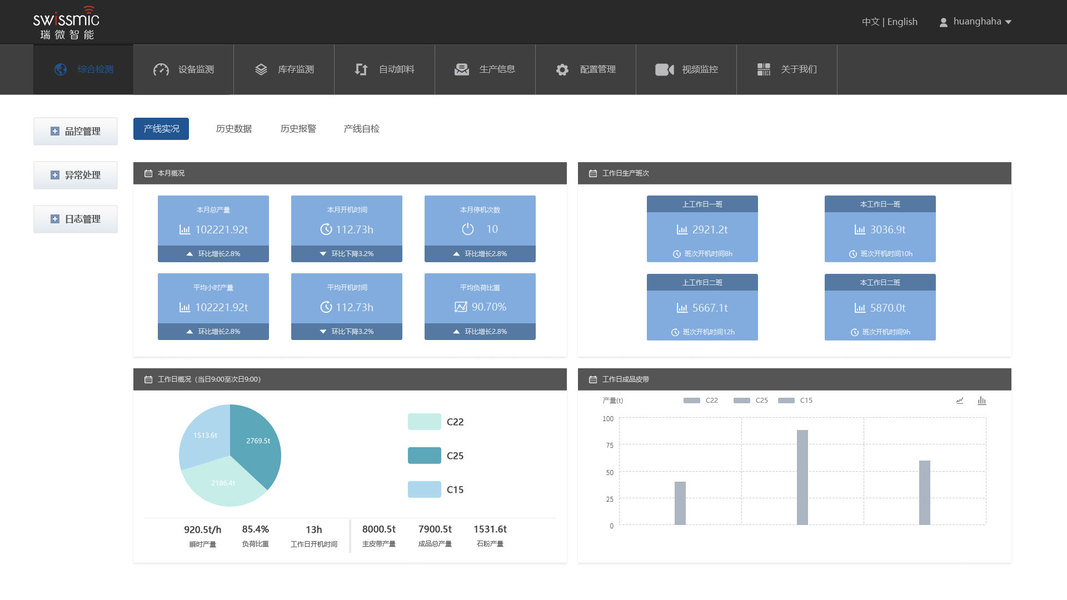
Task: Open the 关于我们 navigation item
Action: 787,69
